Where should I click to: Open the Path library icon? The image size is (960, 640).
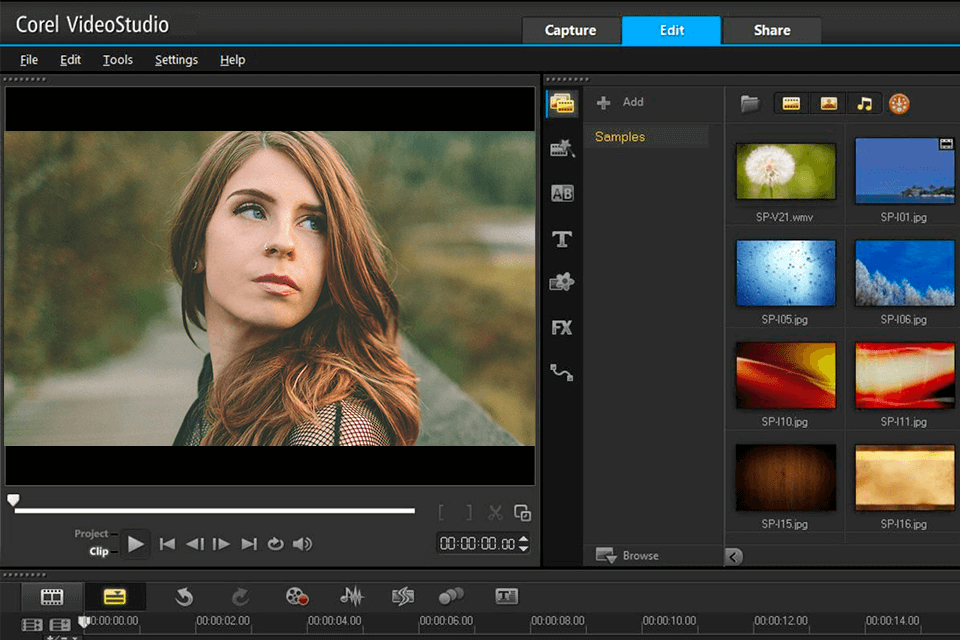point(561,372)
